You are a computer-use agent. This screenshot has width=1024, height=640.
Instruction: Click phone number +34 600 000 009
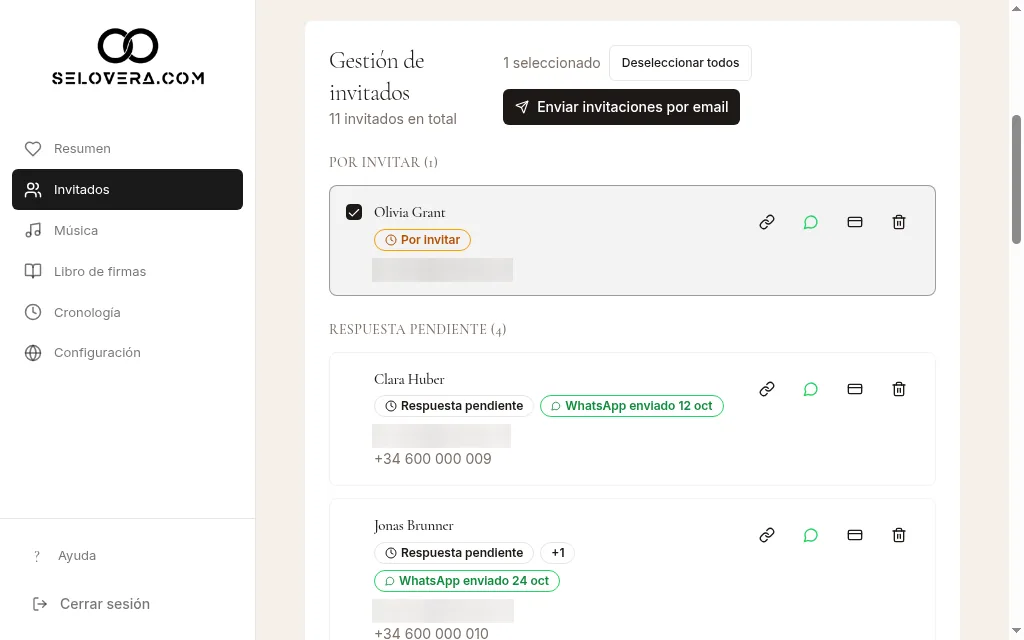click(433, 458)
